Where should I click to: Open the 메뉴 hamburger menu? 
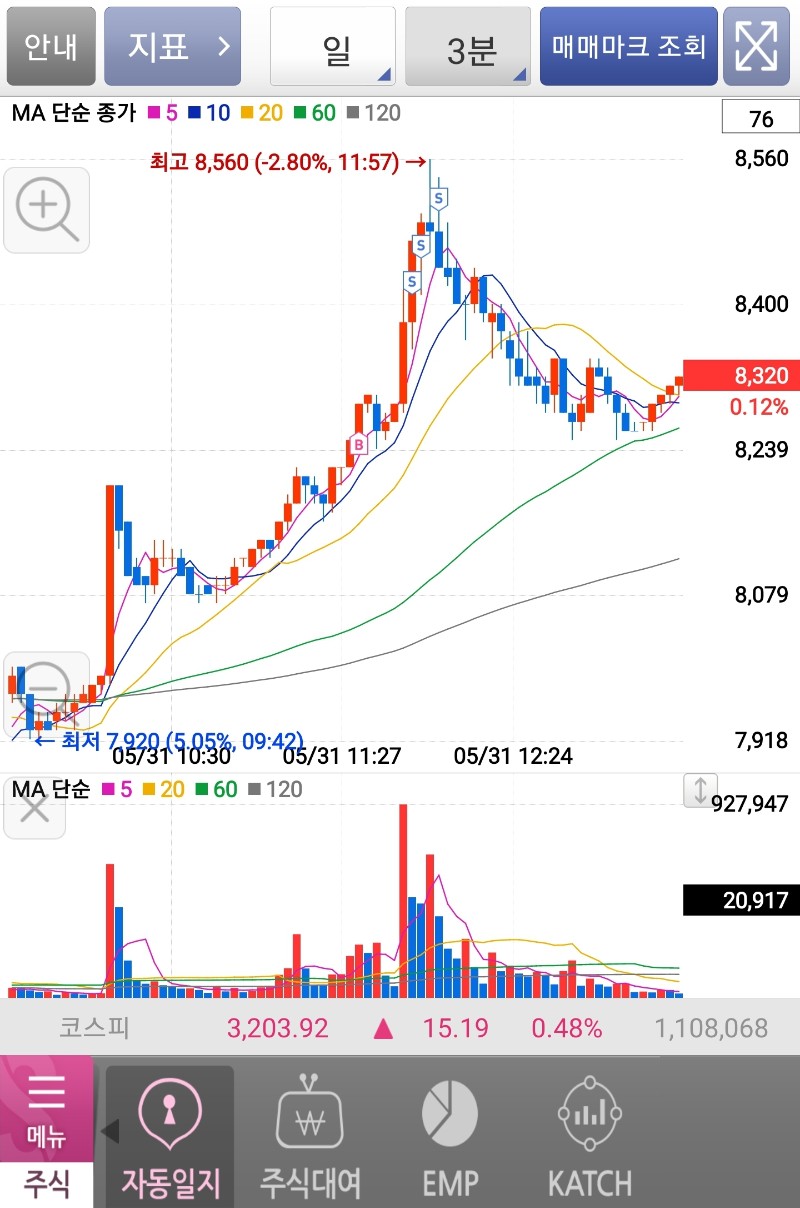pyautogui.click(x=46, y=1107)
